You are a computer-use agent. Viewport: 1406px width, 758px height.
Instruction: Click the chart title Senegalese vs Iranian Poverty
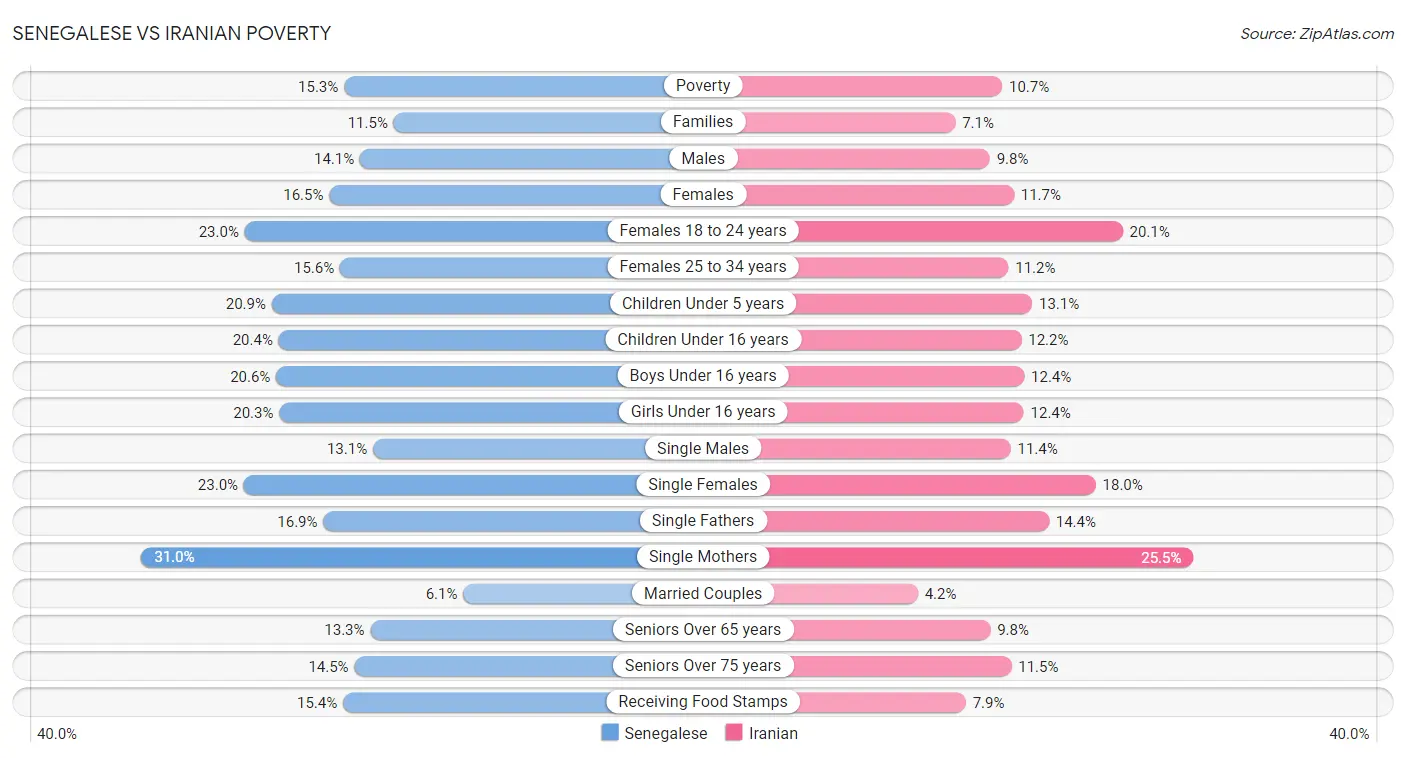[x=171, y=33]
